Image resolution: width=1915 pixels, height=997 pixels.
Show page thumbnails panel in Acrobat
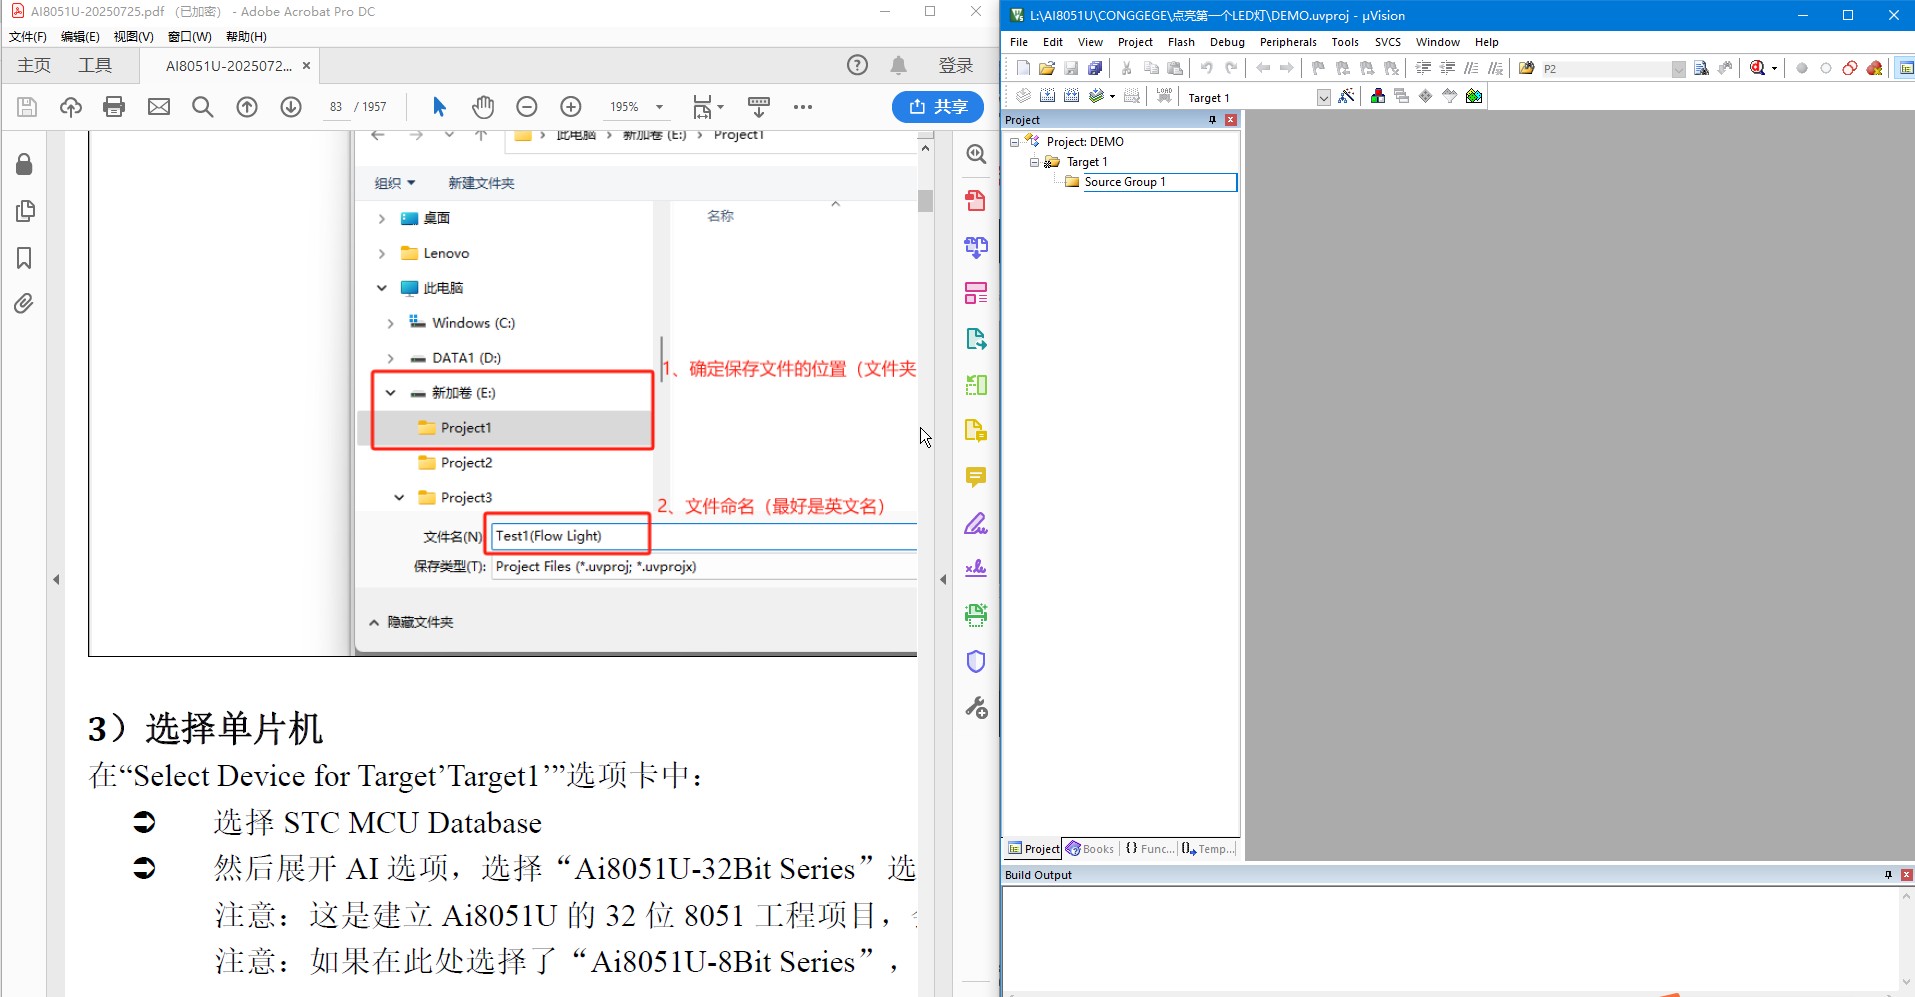pyautogui.click(x=24, y=211)
